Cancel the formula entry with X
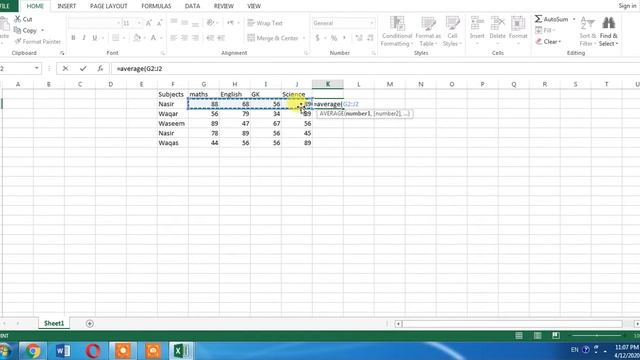This screenshot has width=640, height=360. 65,69
